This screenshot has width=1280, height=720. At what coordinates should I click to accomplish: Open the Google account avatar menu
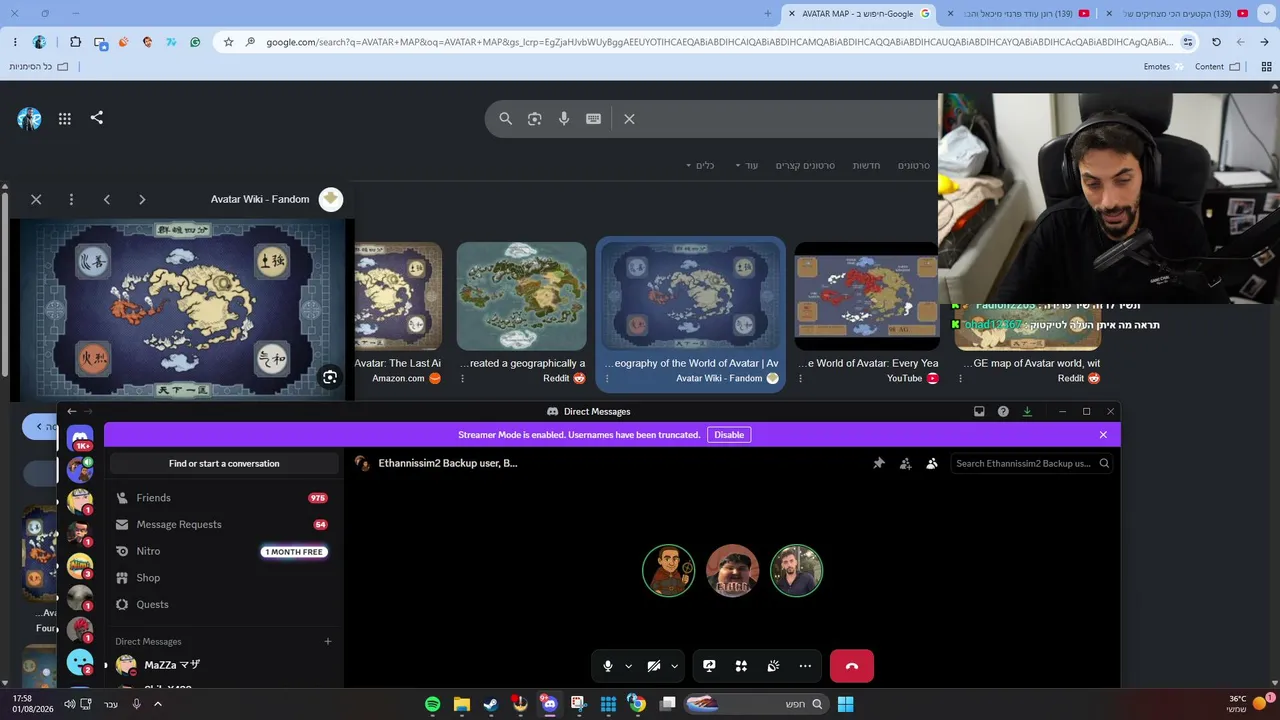pos(29,119)
